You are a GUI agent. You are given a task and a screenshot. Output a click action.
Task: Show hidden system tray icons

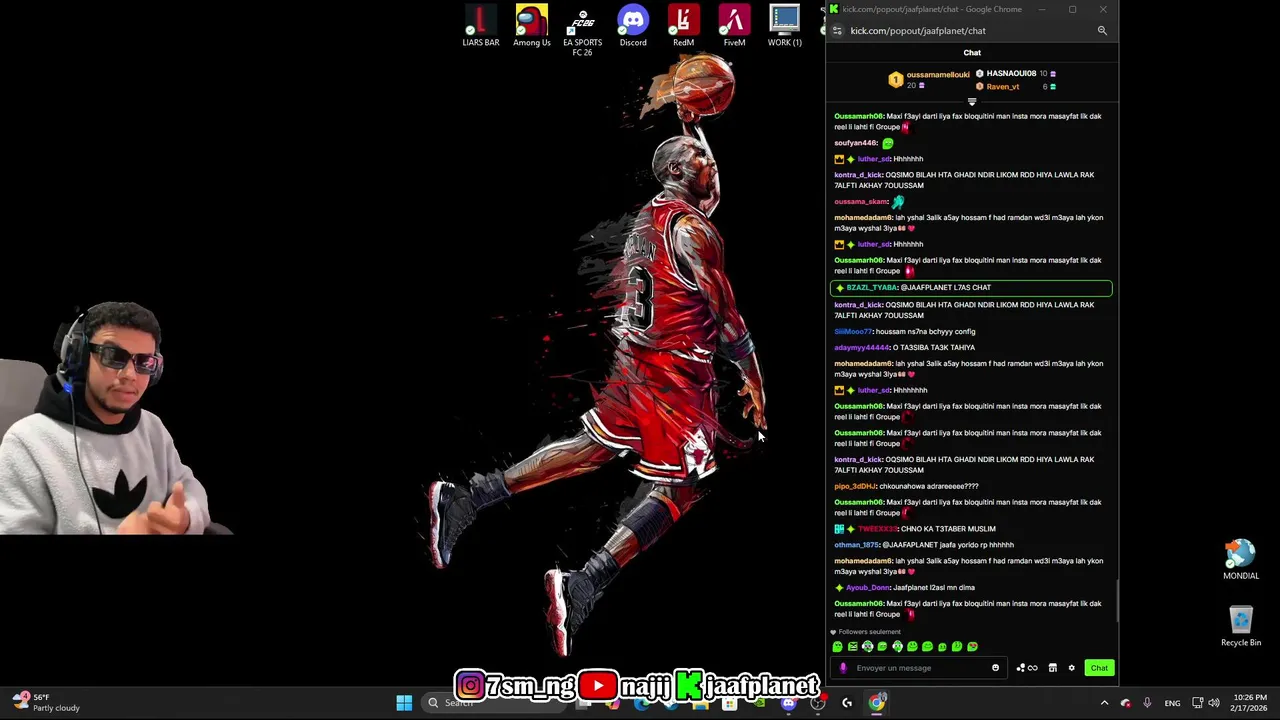(x=1104, y=703)
